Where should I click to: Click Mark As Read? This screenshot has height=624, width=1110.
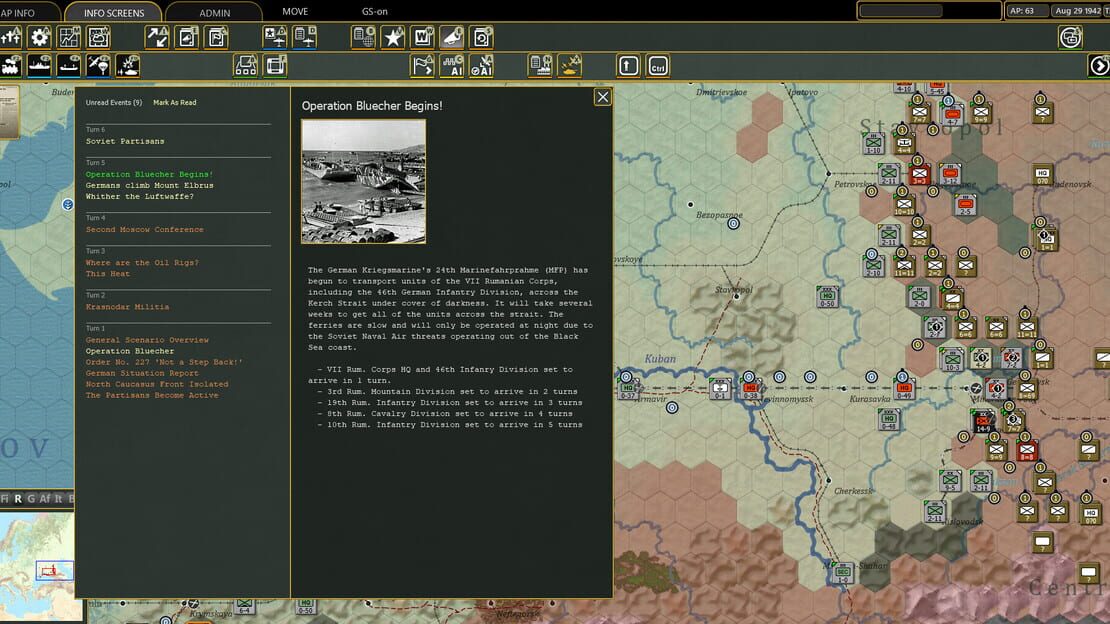tap(175, 103)
